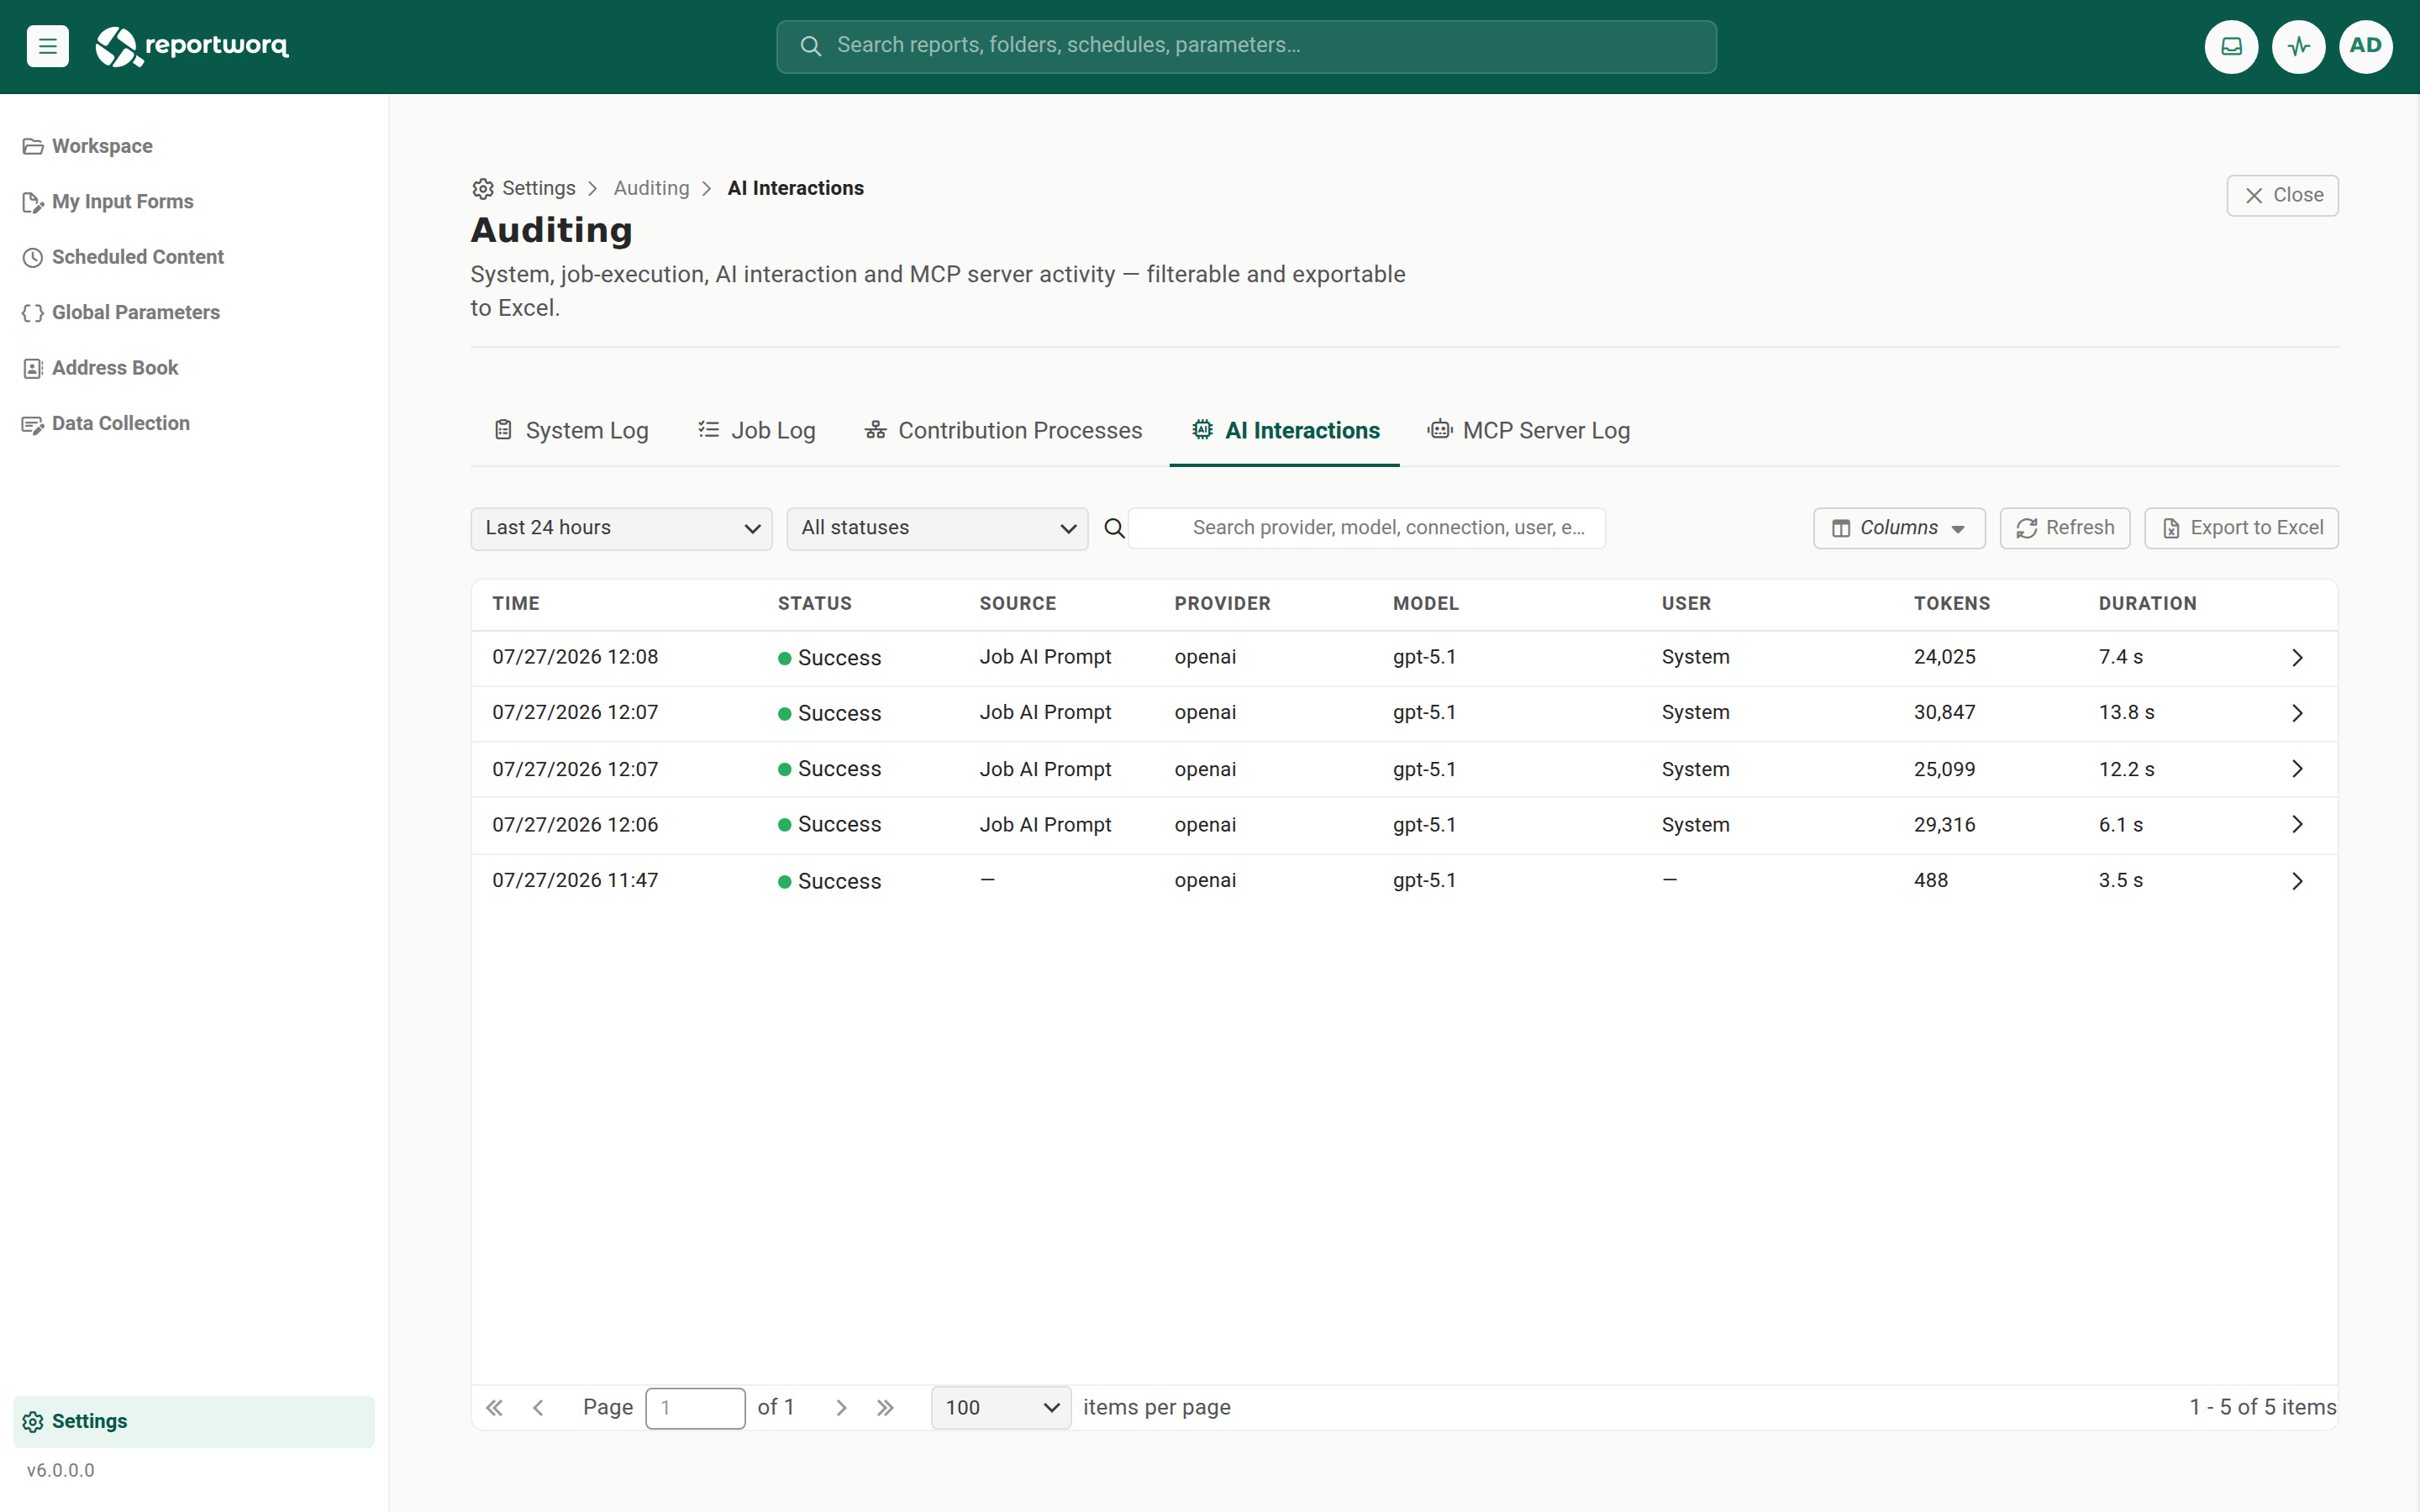Open the items per page dropdown
2420x1512 pixels.
coord(1000,1407)
